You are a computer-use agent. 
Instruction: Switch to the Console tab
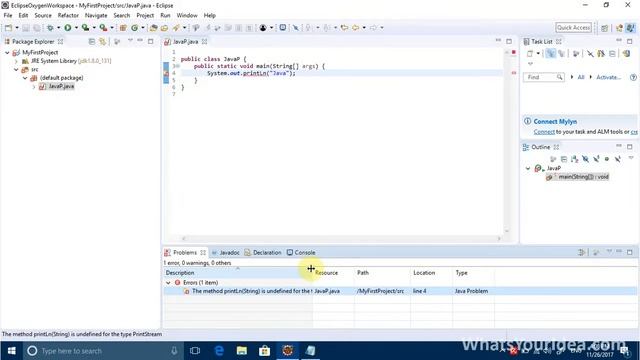(x=301, y=253)
